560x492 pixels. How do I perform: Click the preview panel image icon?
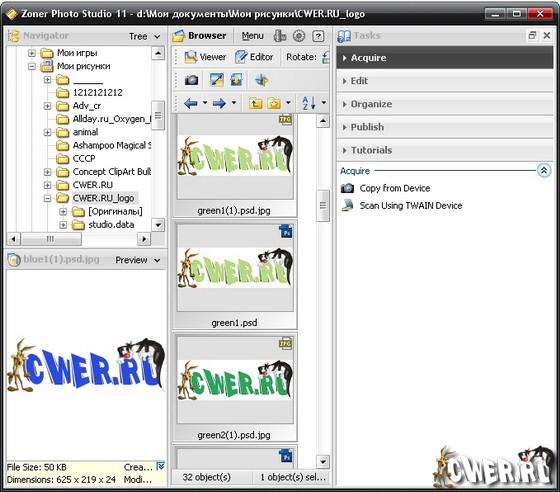(x=14, y=260)
